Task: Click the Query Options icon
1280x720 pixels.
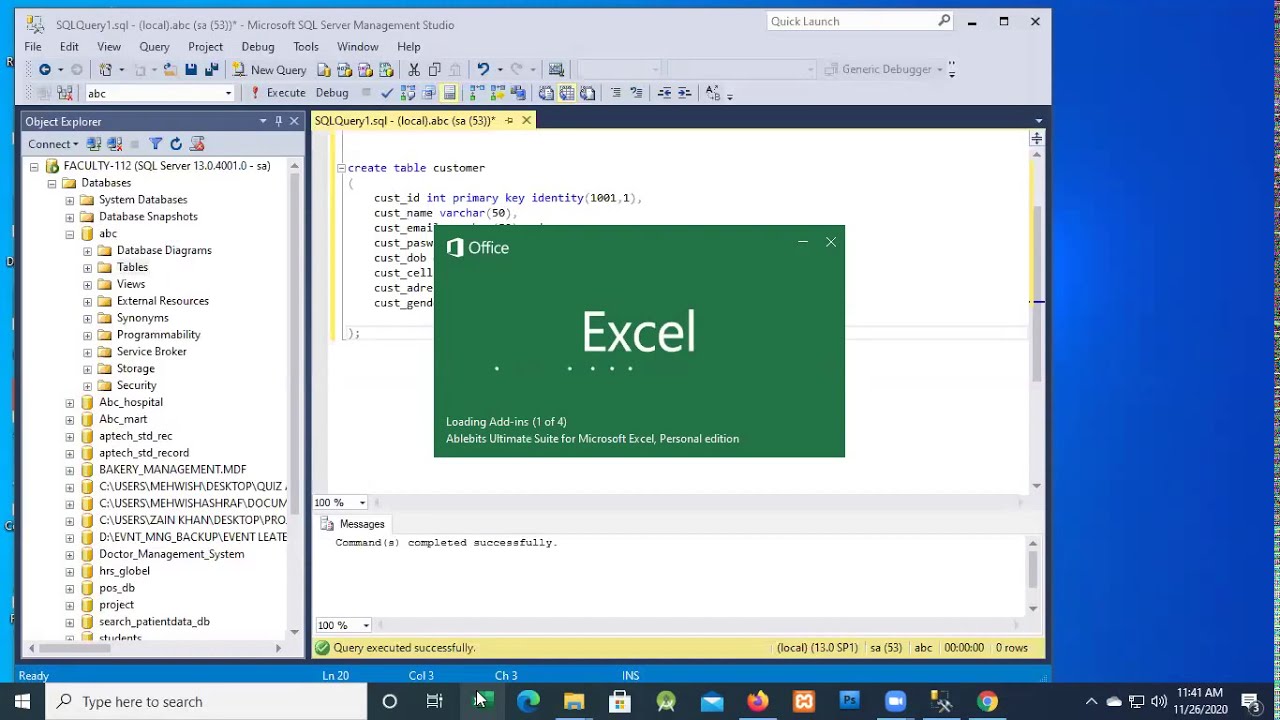Action: click(429, 93)
